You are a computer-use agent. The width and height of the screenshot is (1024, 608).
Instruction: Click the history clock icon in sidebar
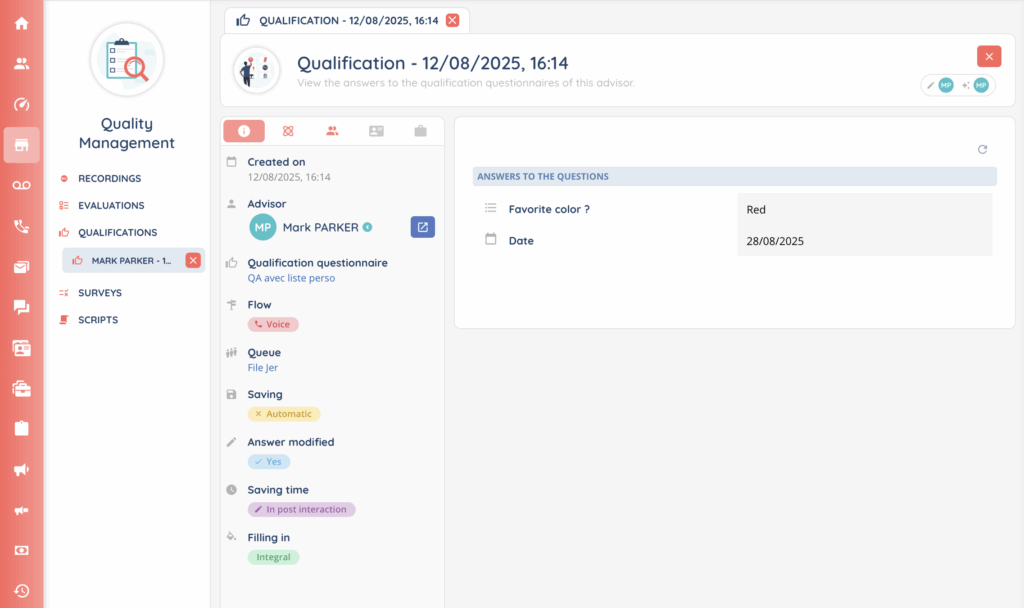click(x=21, y=591)
